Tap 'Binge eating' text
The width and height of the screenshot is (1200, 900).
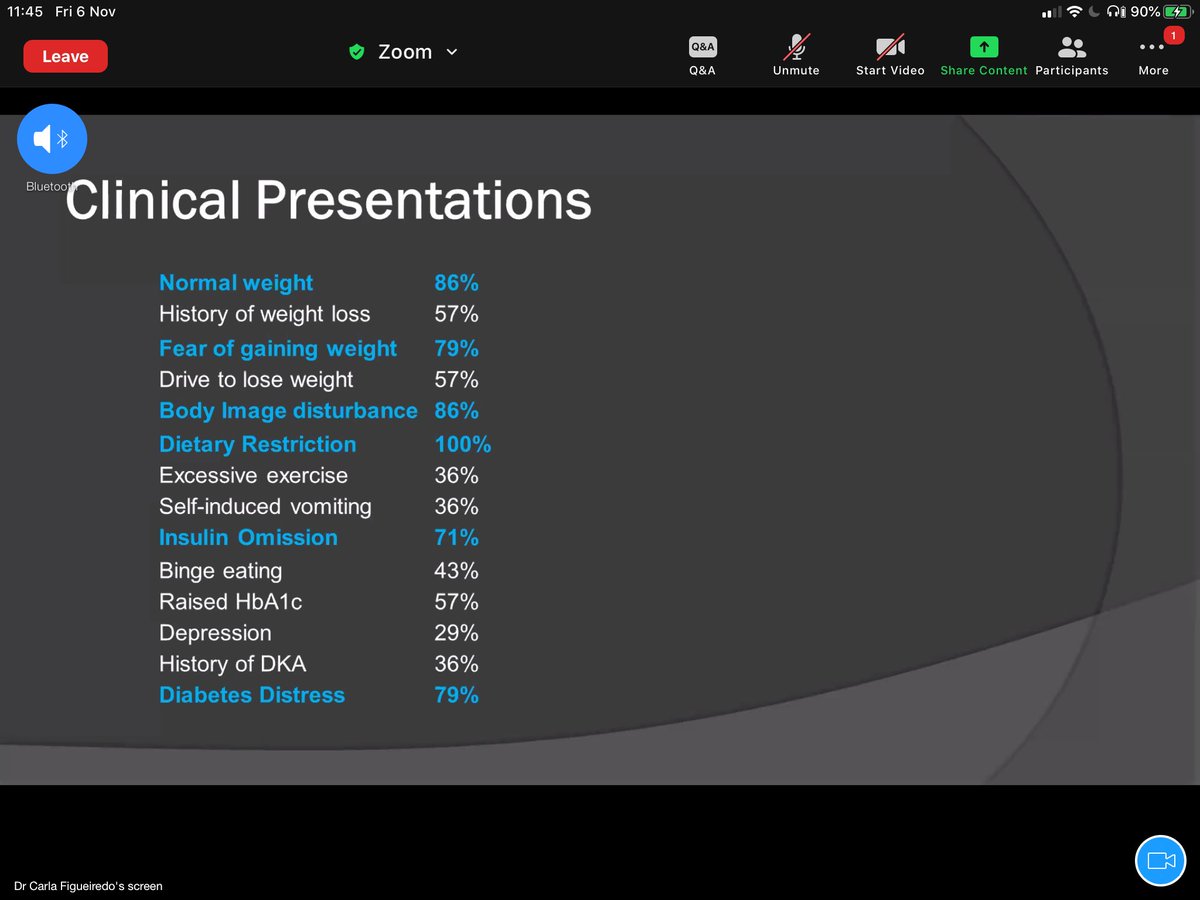pos(221,571)
